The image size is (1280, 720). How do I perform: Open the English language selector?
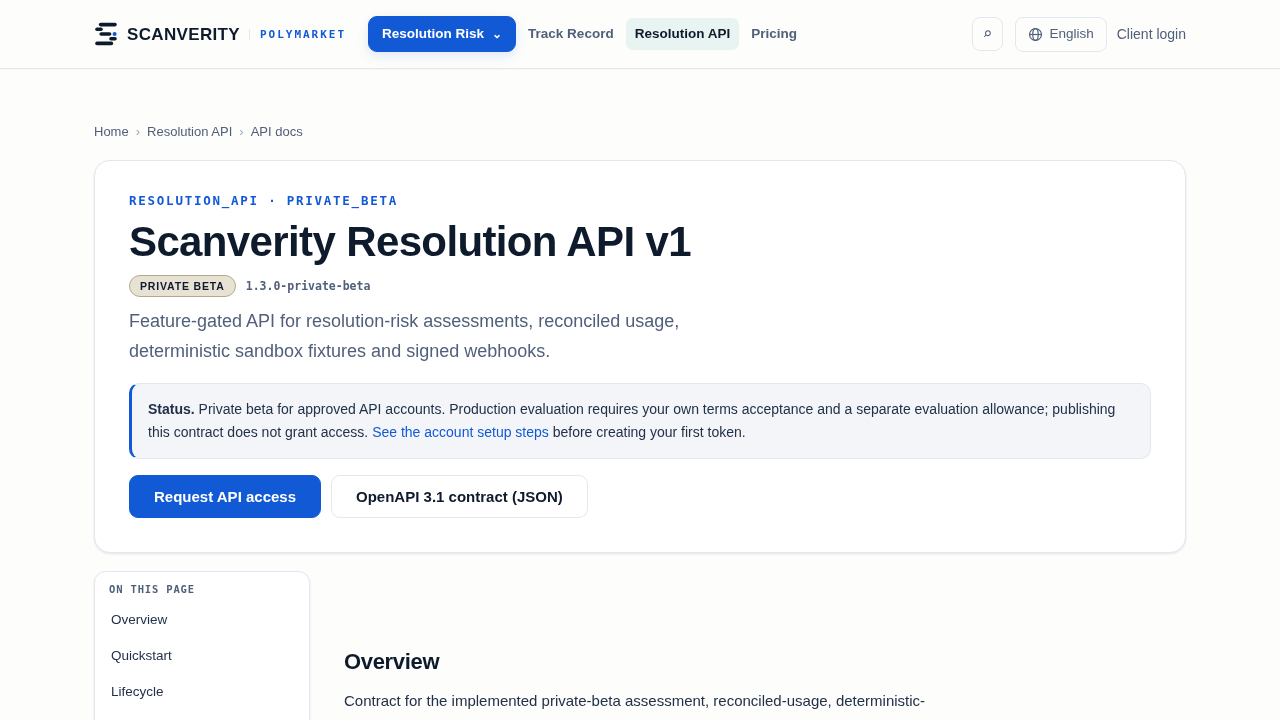click(1061, 34)
